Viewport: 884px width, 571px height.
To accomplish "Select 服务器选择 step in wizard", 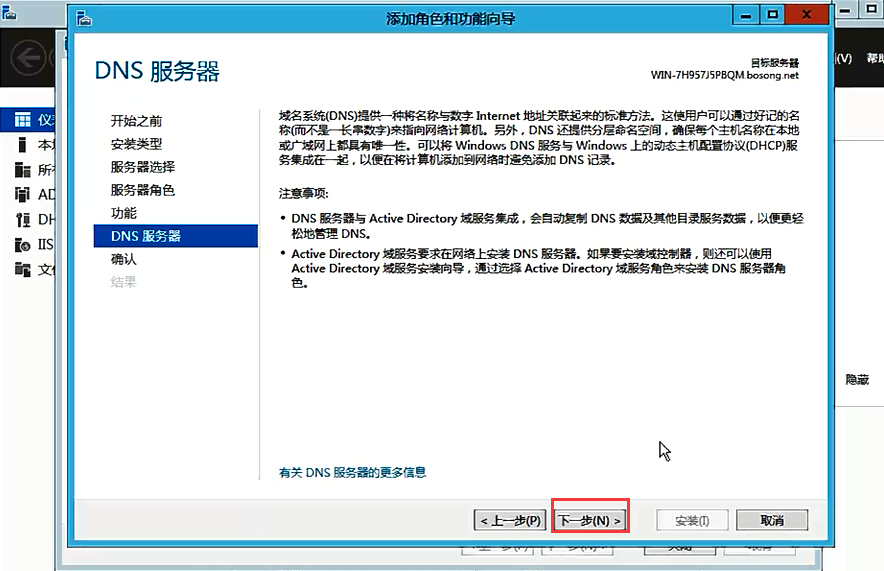I will tap(143, 167).
